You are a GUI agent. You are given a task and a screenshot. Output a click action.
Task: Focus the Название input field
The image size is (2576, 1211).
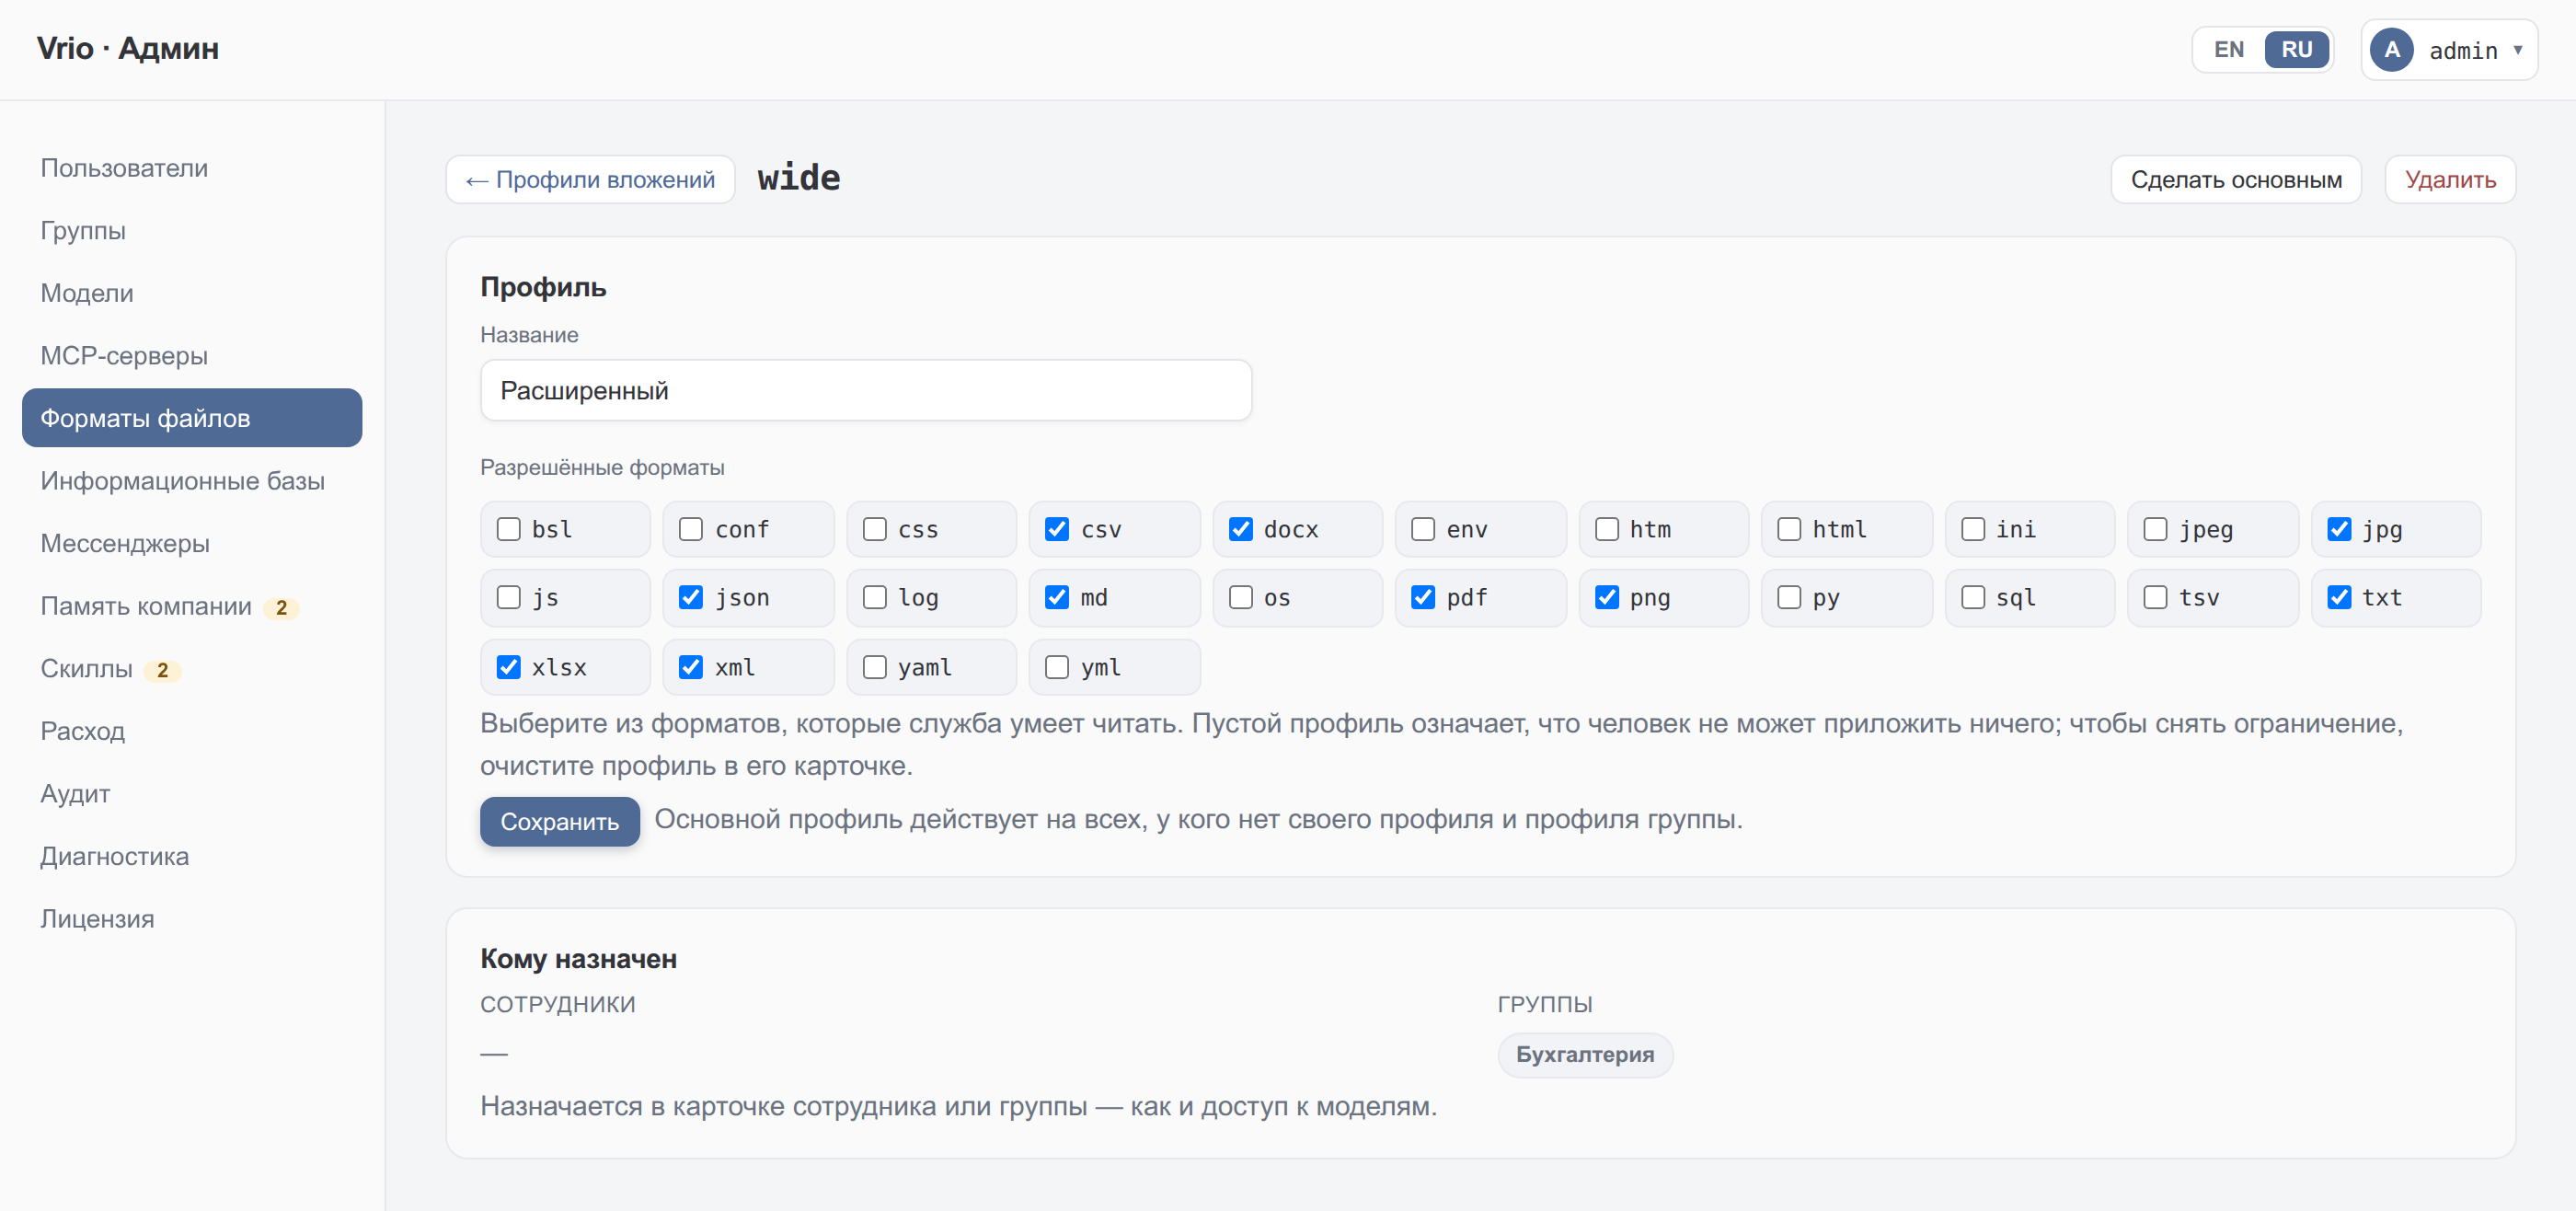(865, 390)
